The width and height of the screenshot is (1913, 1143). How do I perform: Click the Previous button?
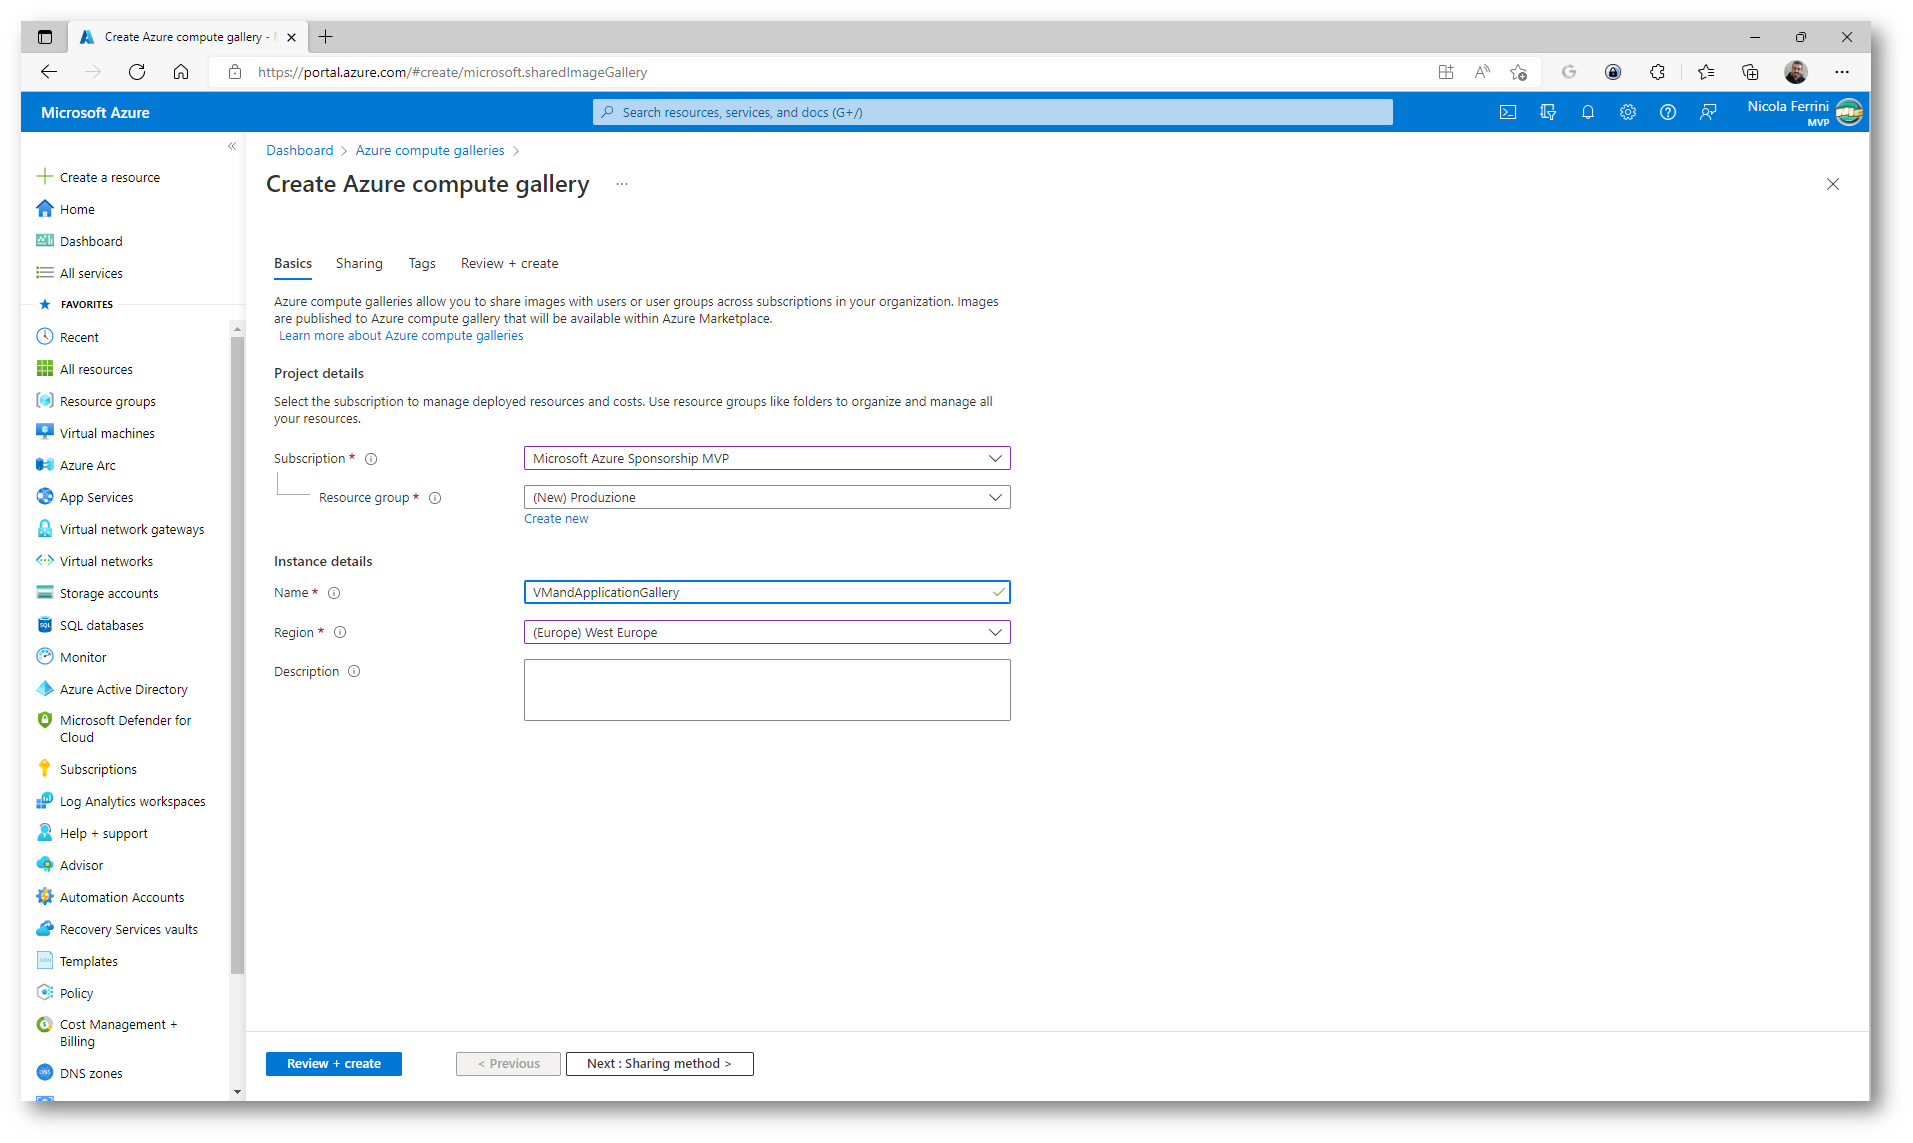point(508,1064)
